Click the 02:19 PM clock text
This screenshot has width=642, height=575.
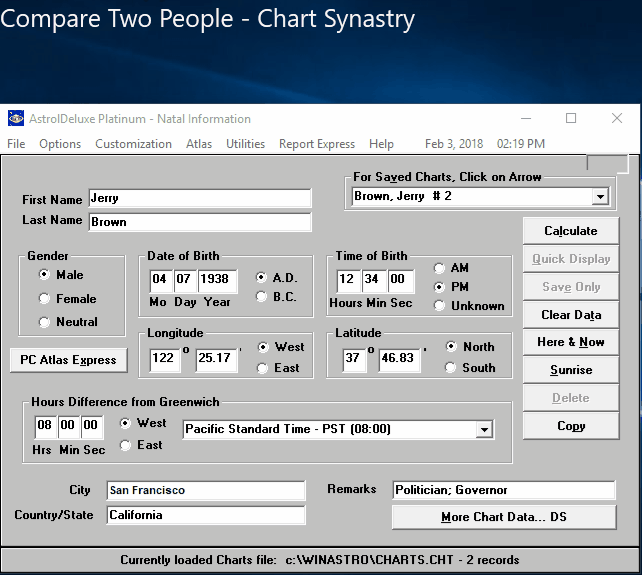pos(520,144)
